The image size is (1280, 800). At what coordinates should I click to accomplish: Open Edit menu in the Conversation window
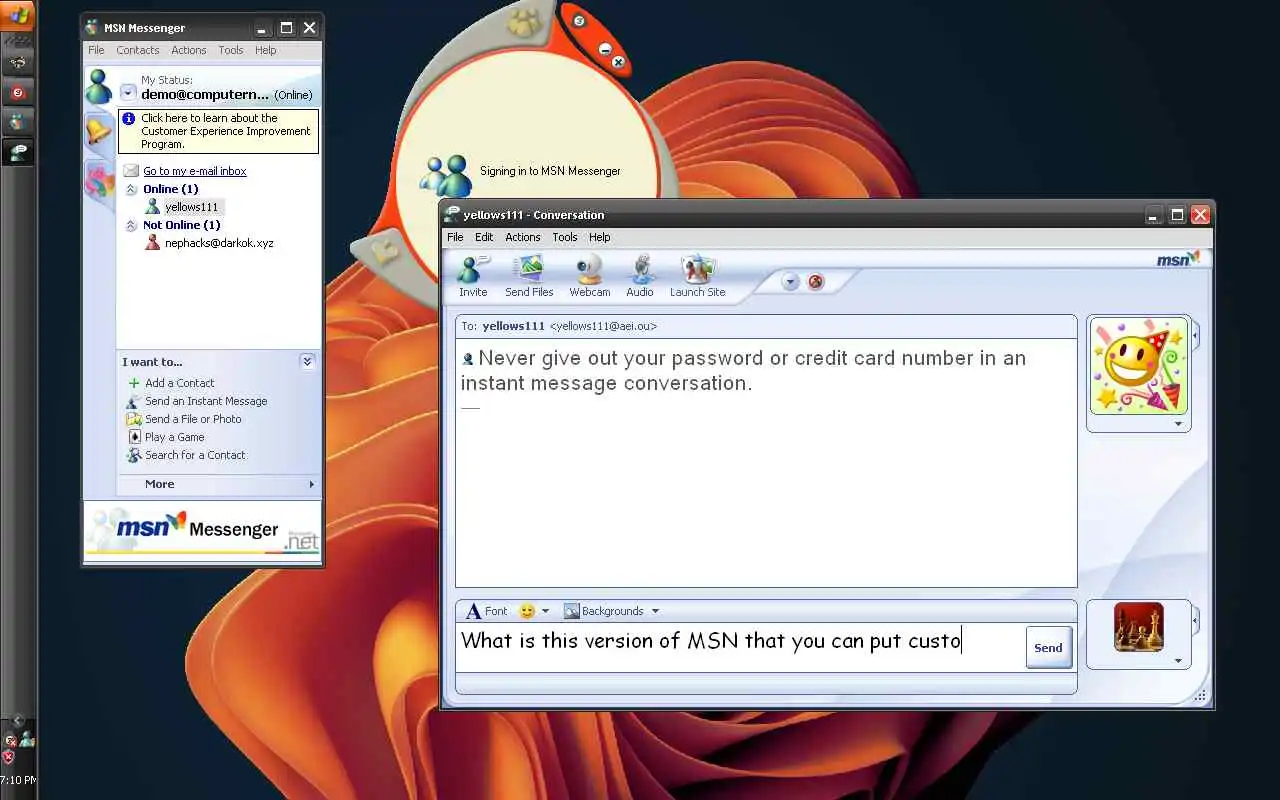point(484,237)
